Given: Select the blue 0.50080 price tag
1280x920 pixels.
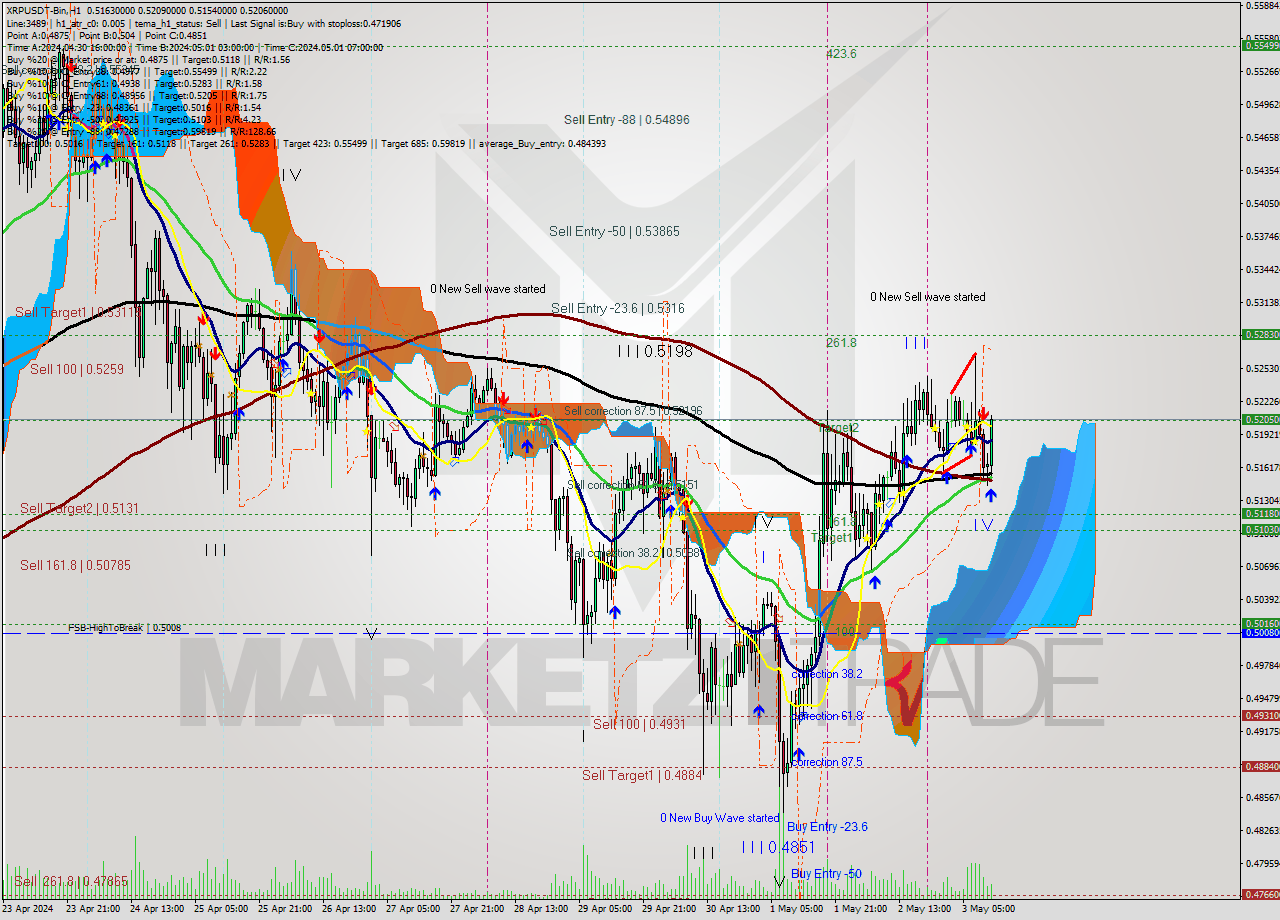Looking at the screenshot, I should point(1260,633).
